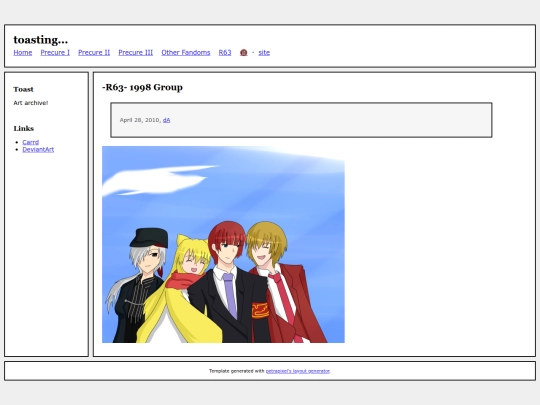Click the "-R63- 1998 Group" heading
Screen dimensions: 540x405
pos(142,87)
